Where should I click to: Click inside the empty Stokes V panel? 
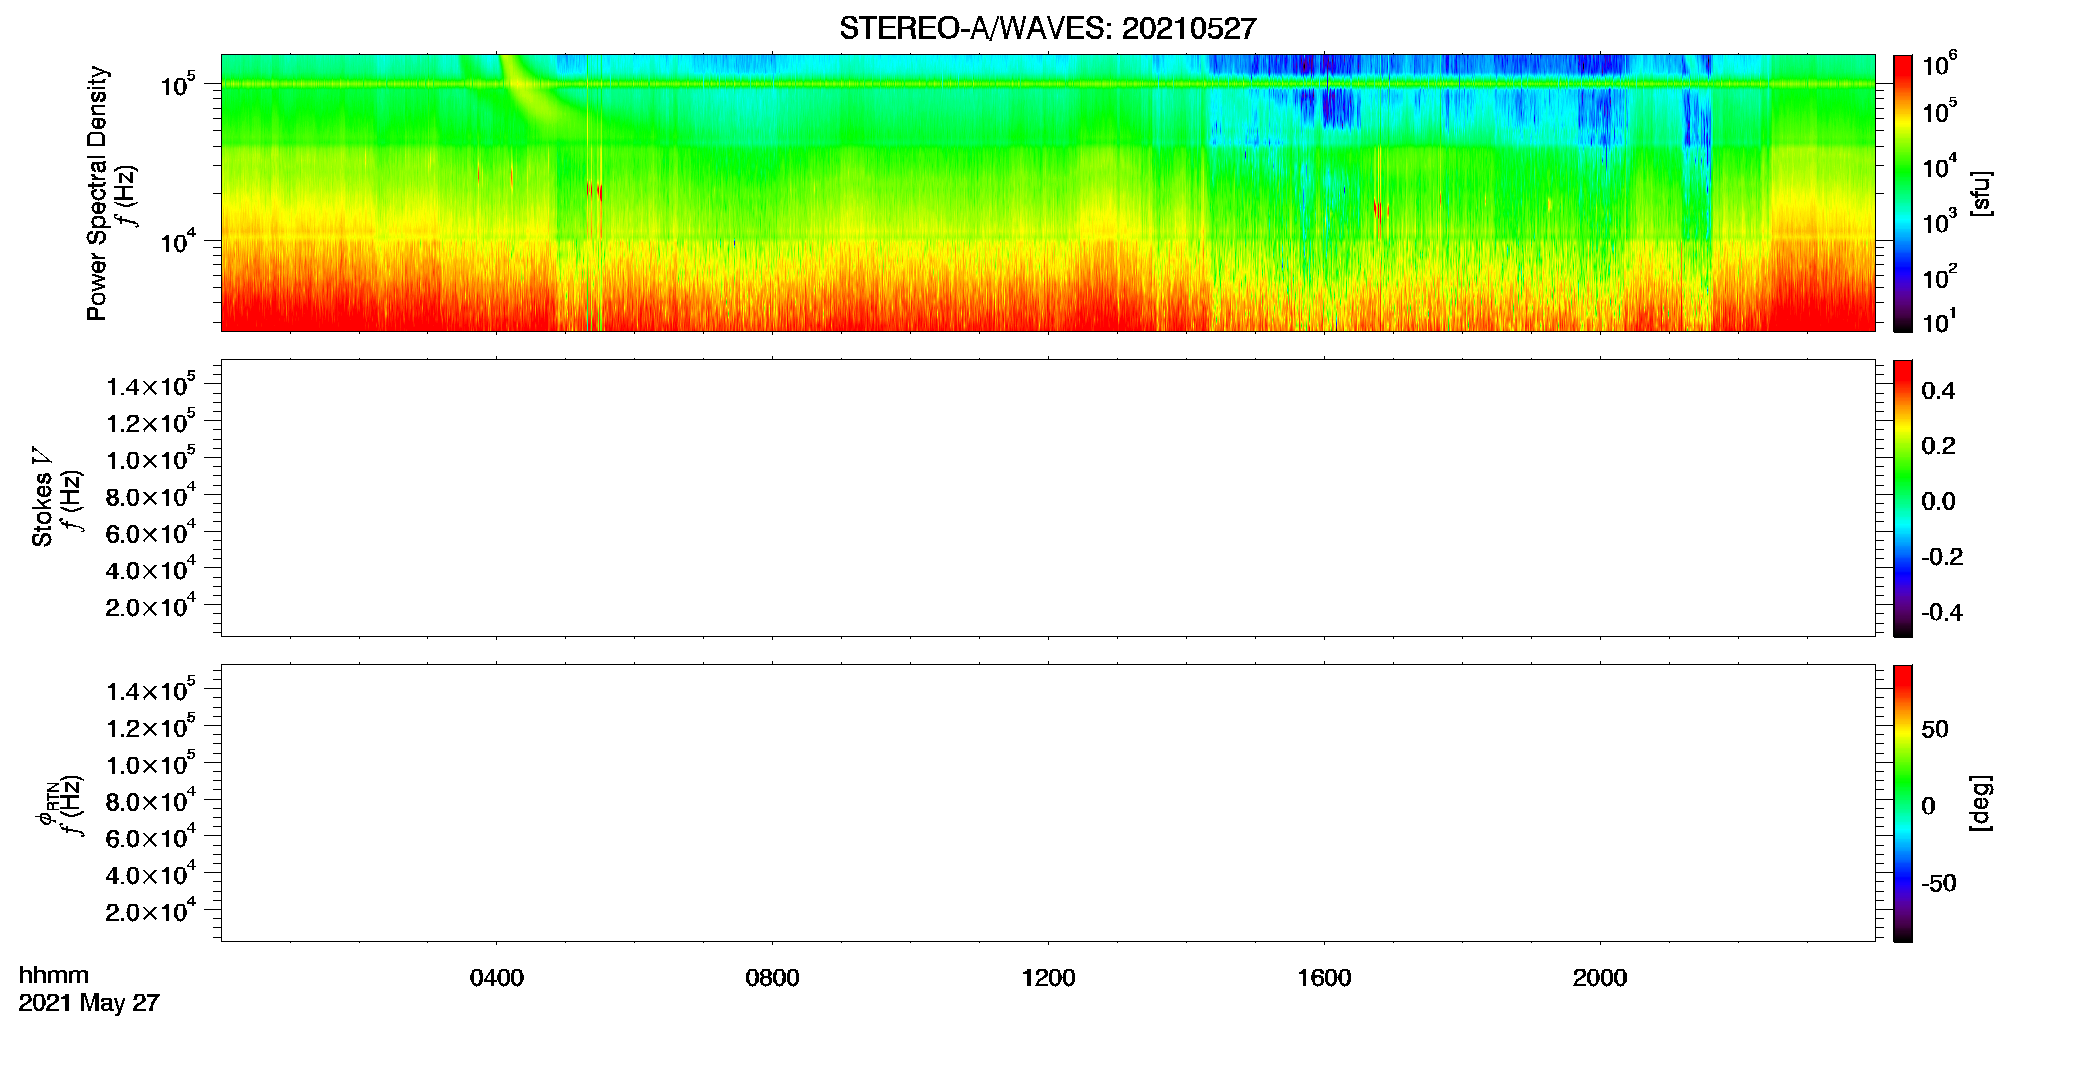(x=1047, y=498)
